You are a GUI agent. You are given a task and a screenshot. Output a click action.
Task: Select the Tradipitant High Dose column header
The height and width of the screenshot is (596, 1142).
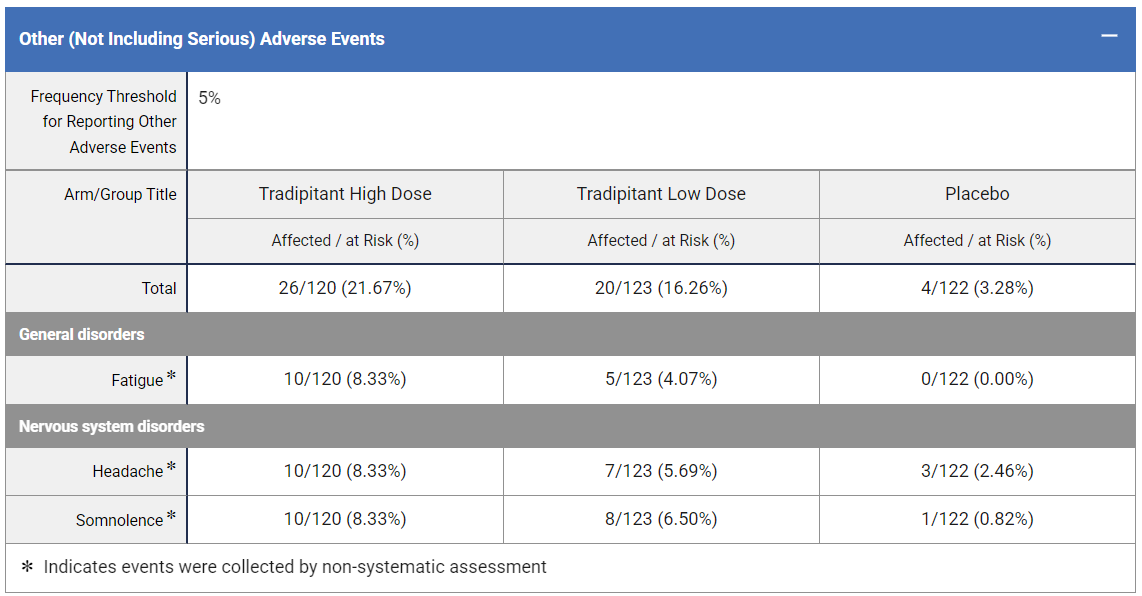pyautogui.click(x=345, y=194)
